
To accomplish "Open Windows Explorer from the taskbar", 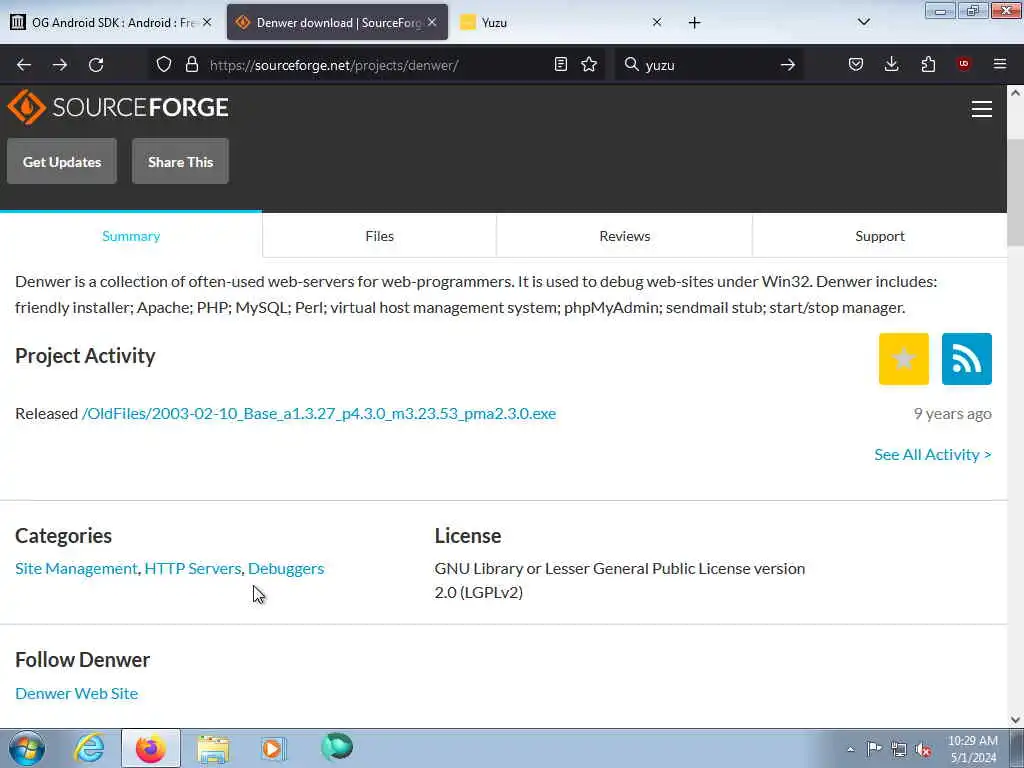I will pyautogui.click(x=213, y=748).
